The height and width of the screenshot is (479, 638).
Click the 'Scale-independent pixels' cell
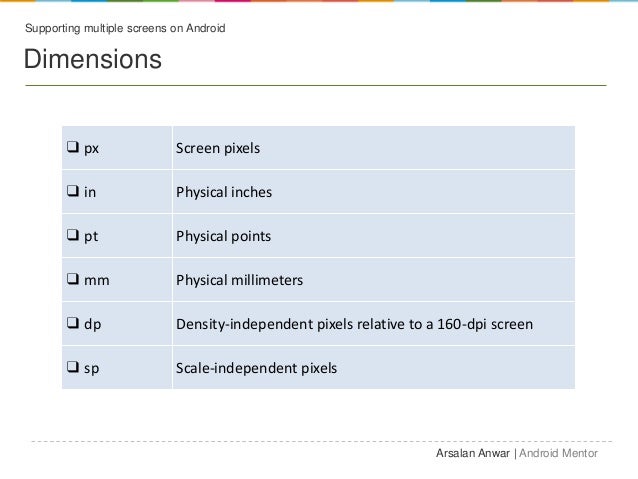[256, 369]
